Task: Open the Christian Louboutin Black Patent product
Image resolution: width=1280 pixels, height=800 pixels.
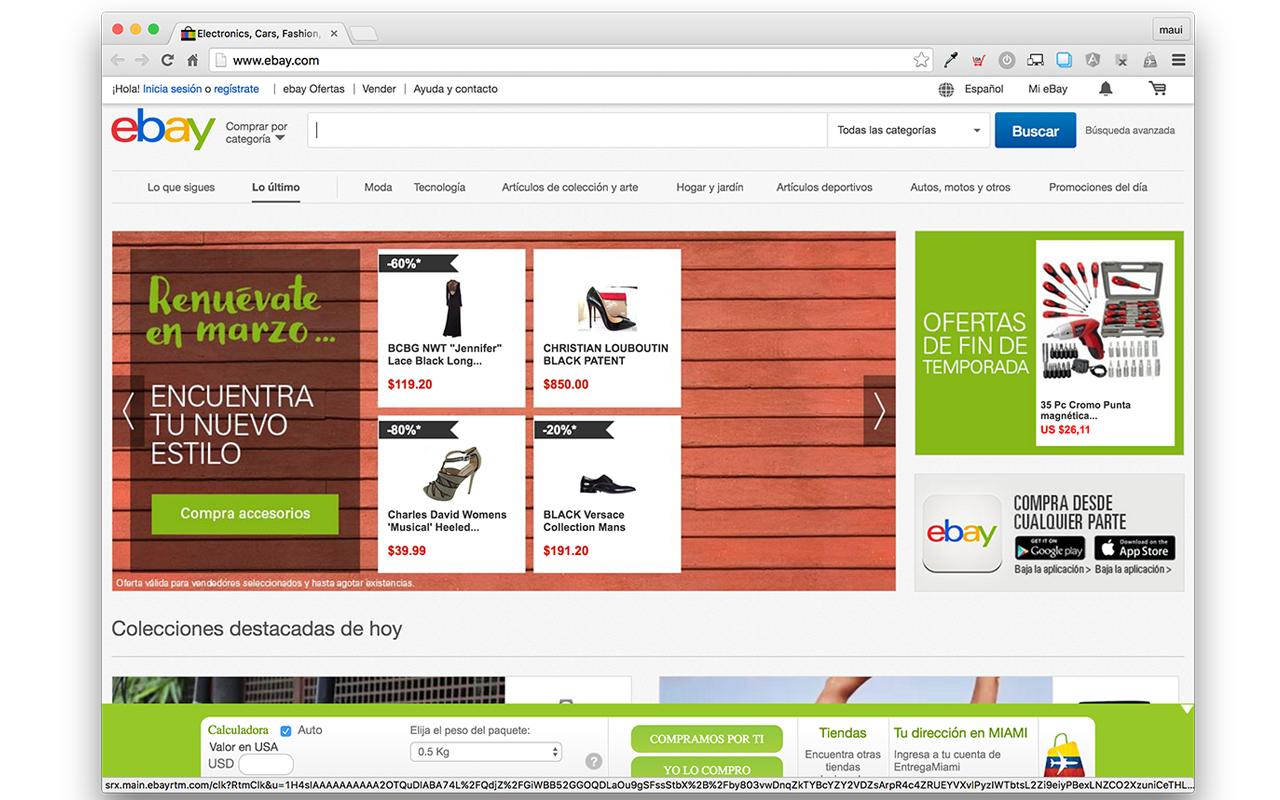Action: pyautogui.click(x=607, y=328)
